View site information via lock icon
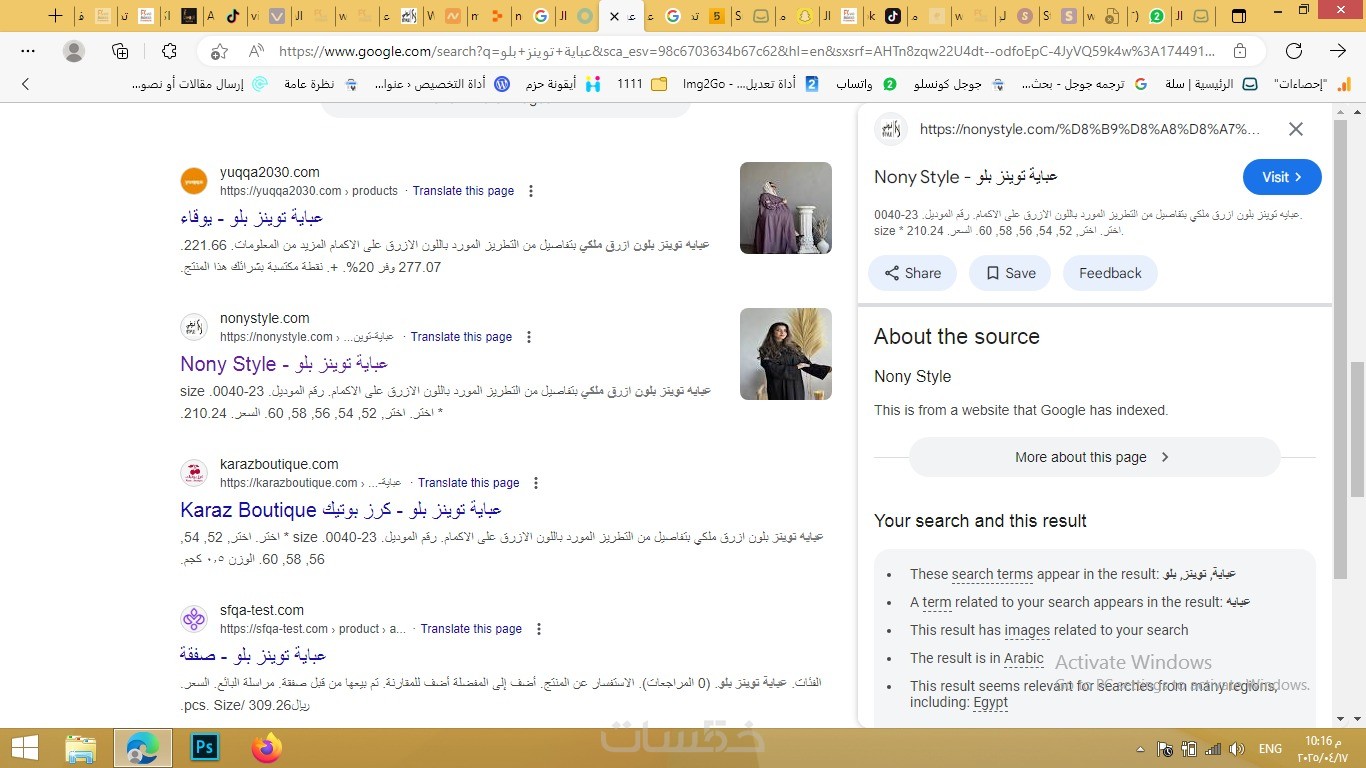The width and height of the screenshot is (1366, 768). click(x=1240, y=51)
